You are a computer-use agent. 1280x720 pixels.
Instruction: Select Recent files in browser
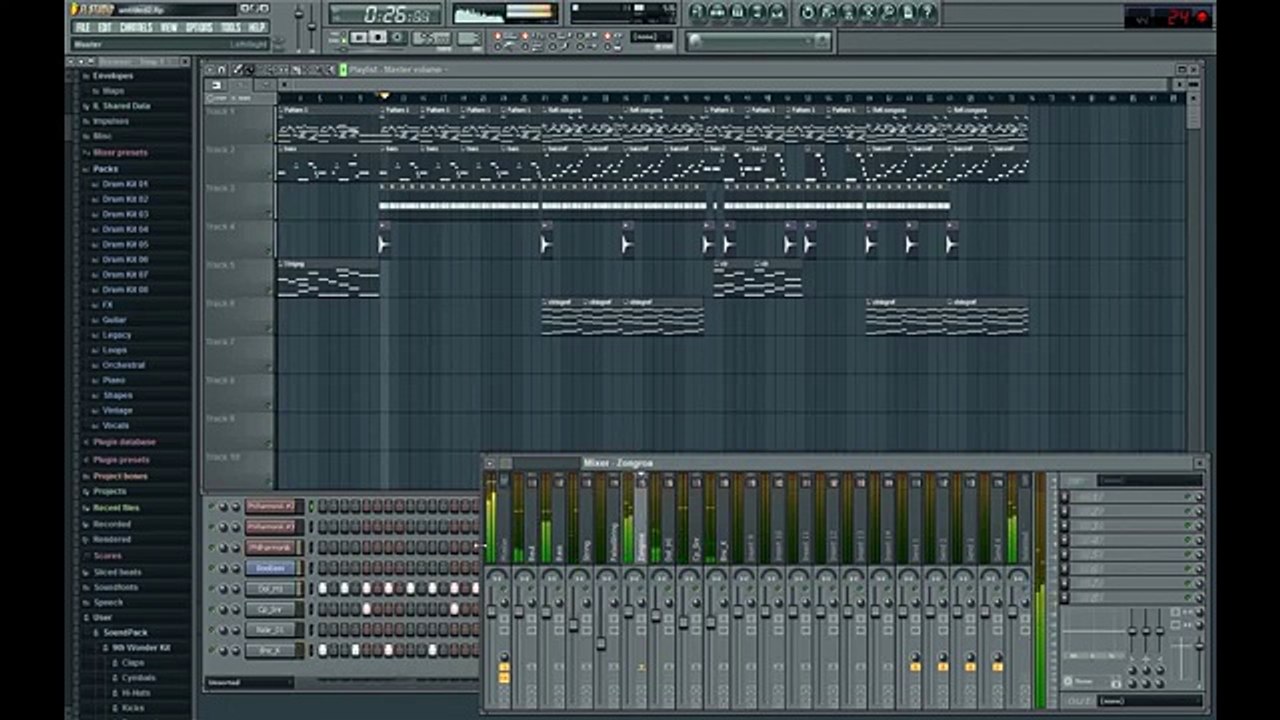coord(116,508)
